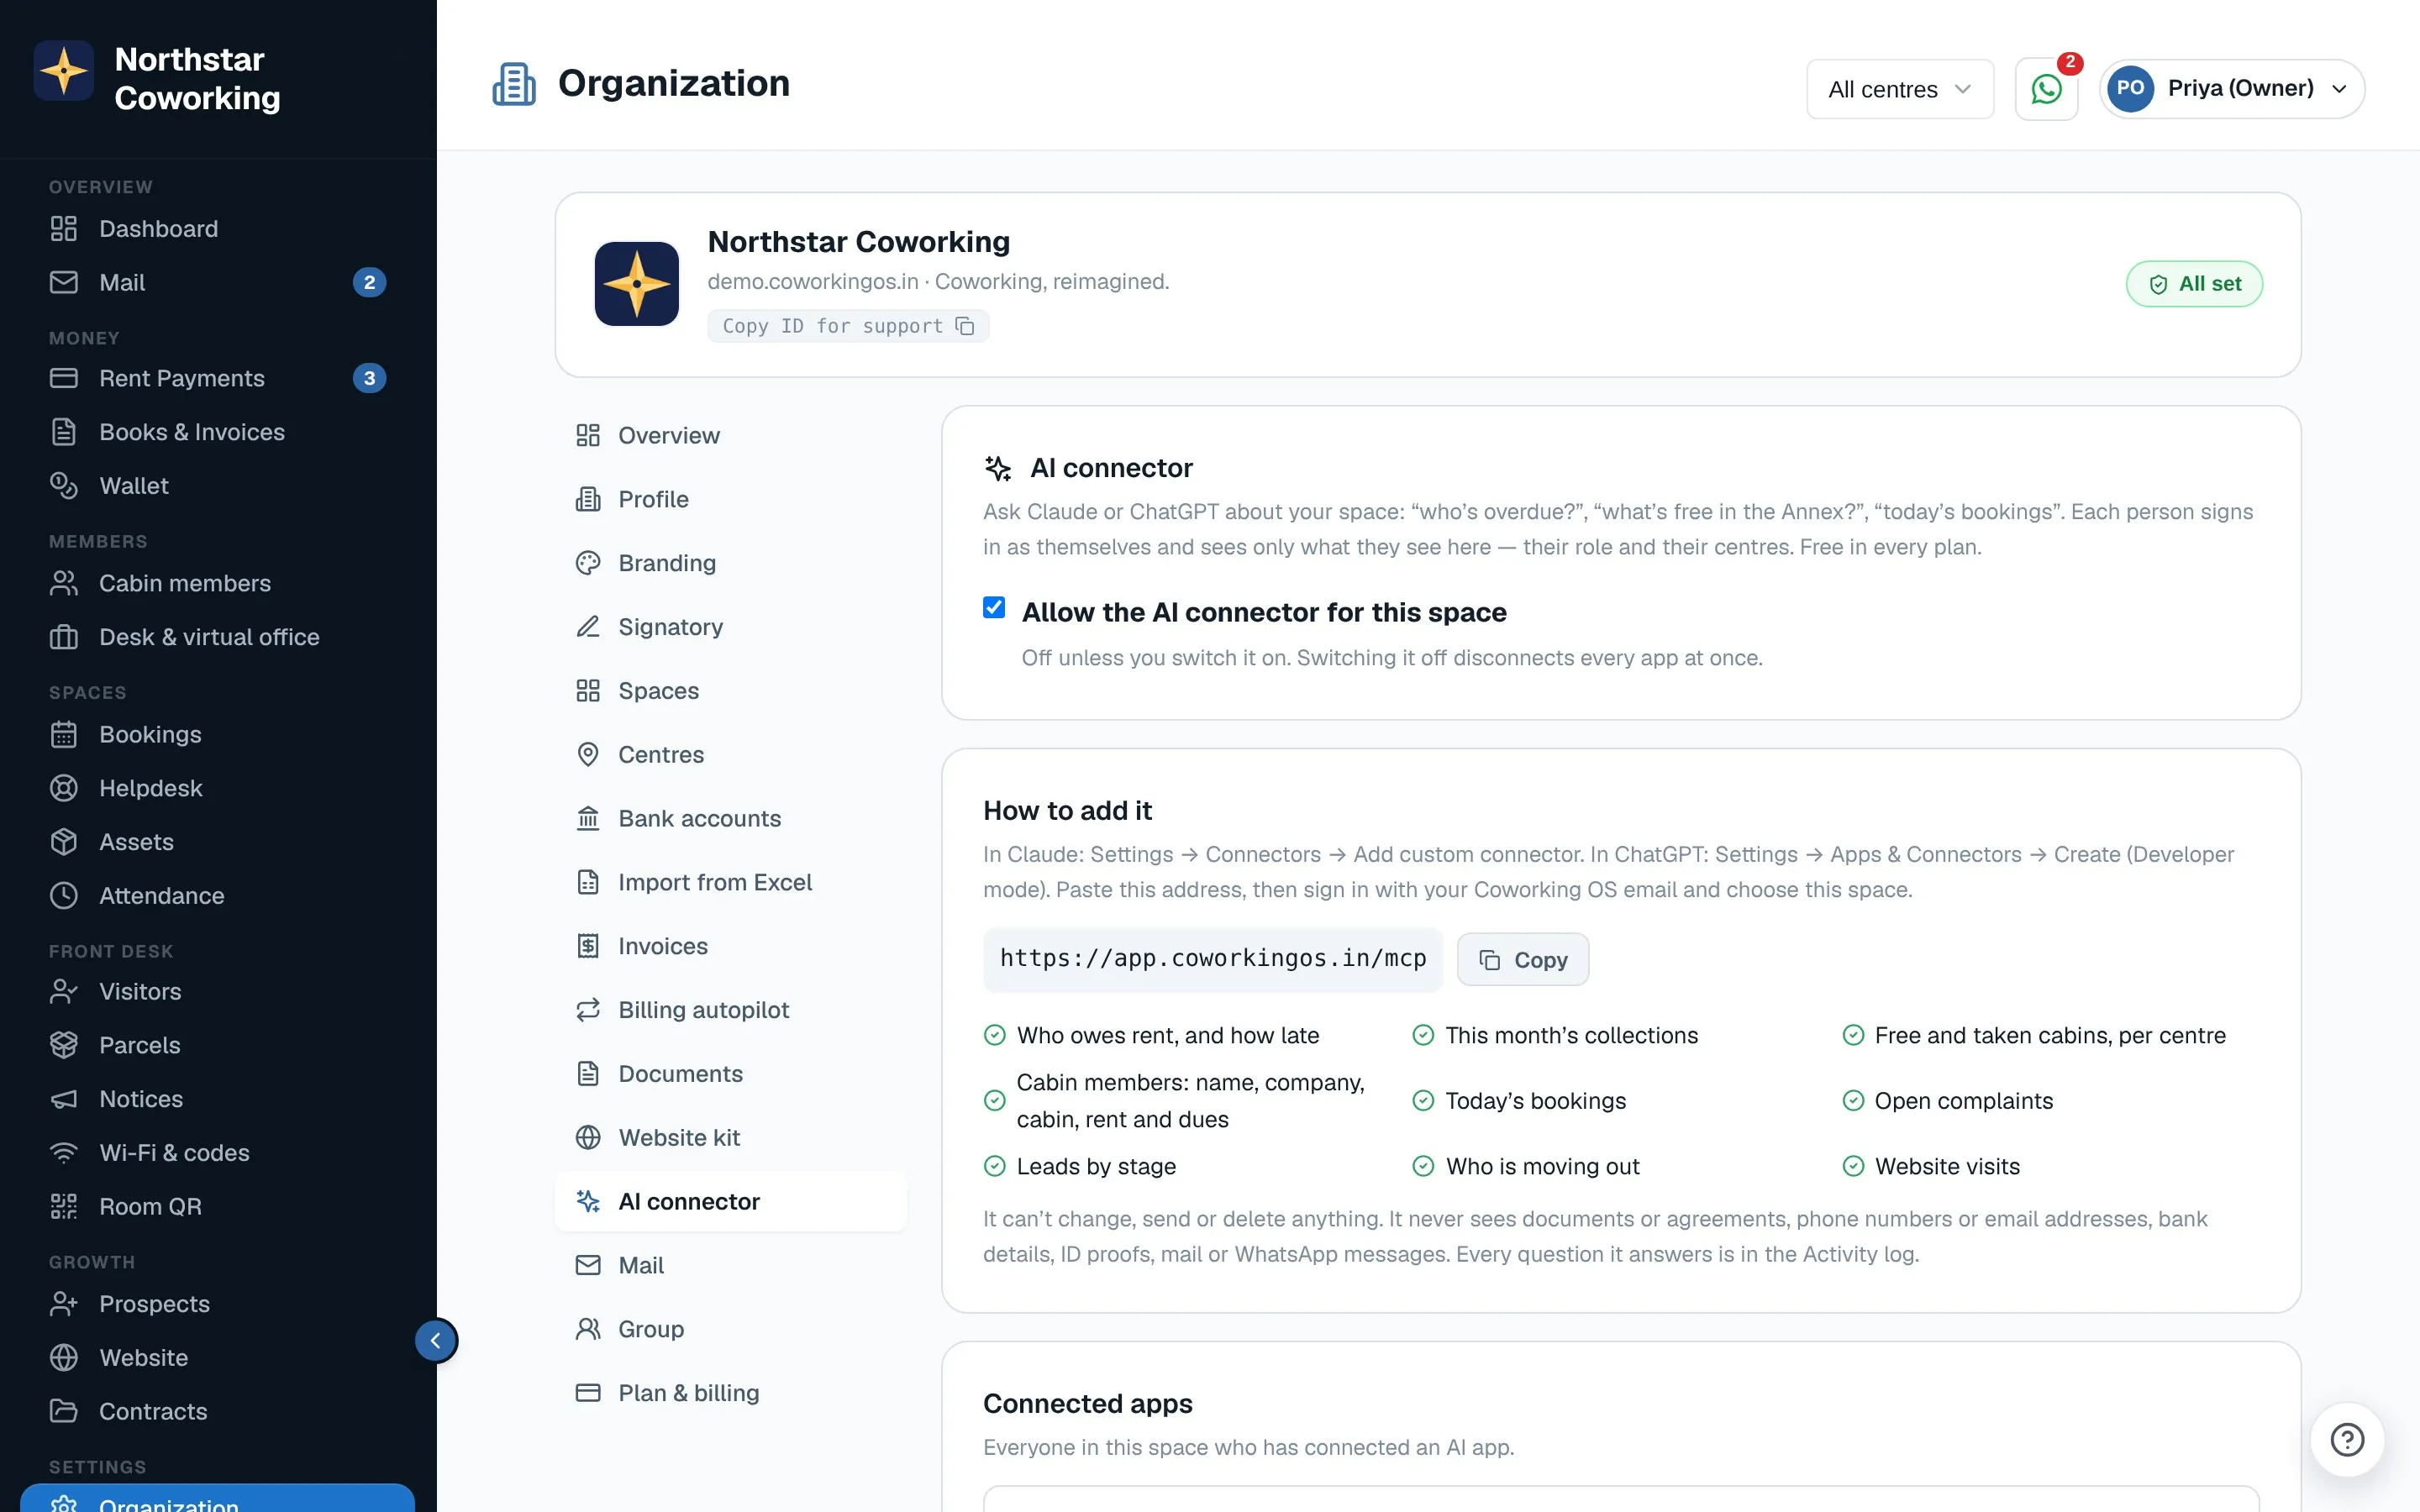Click the Bank accounts building icon

click(588, 818)
